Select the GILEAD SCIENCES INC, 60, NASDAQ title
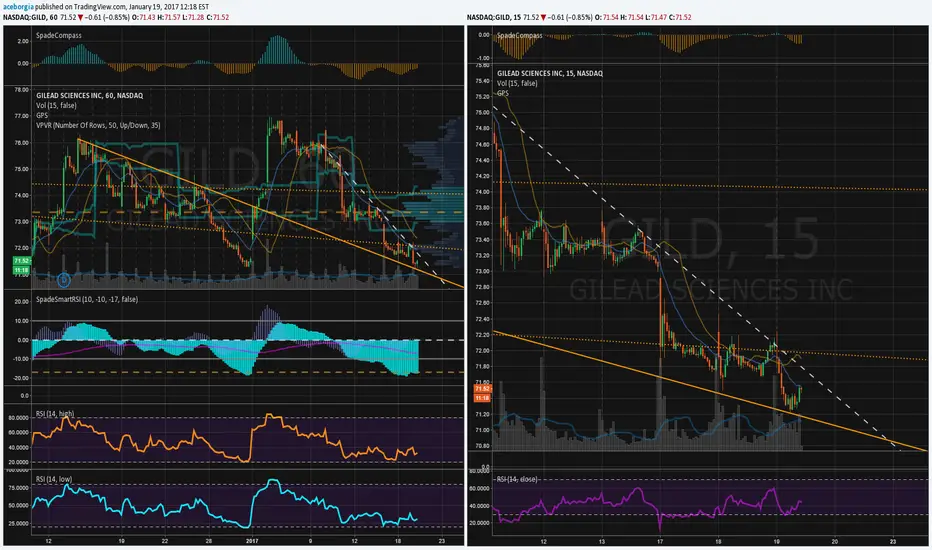932x550 pixels. 90,95
